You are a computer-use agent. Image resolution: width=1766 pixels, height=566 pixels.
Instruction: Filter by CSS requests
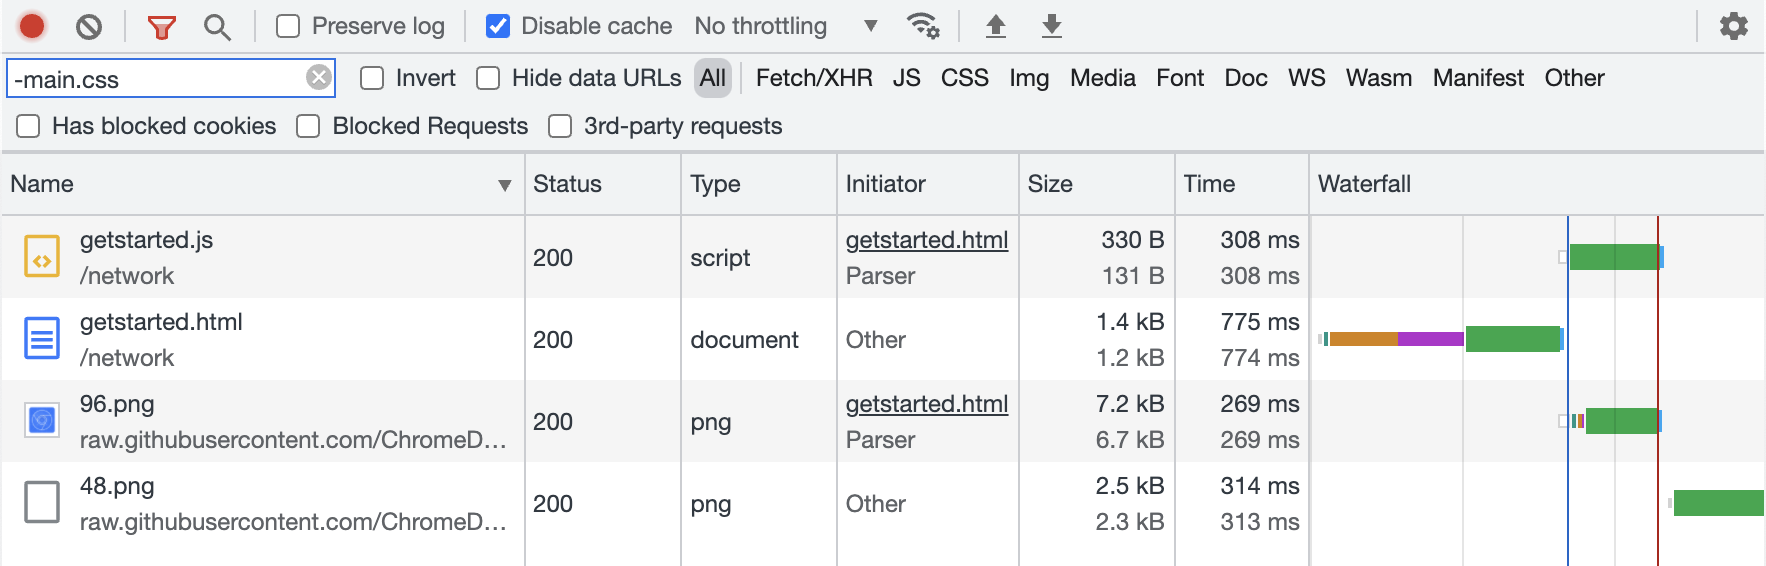coord(964,78)
